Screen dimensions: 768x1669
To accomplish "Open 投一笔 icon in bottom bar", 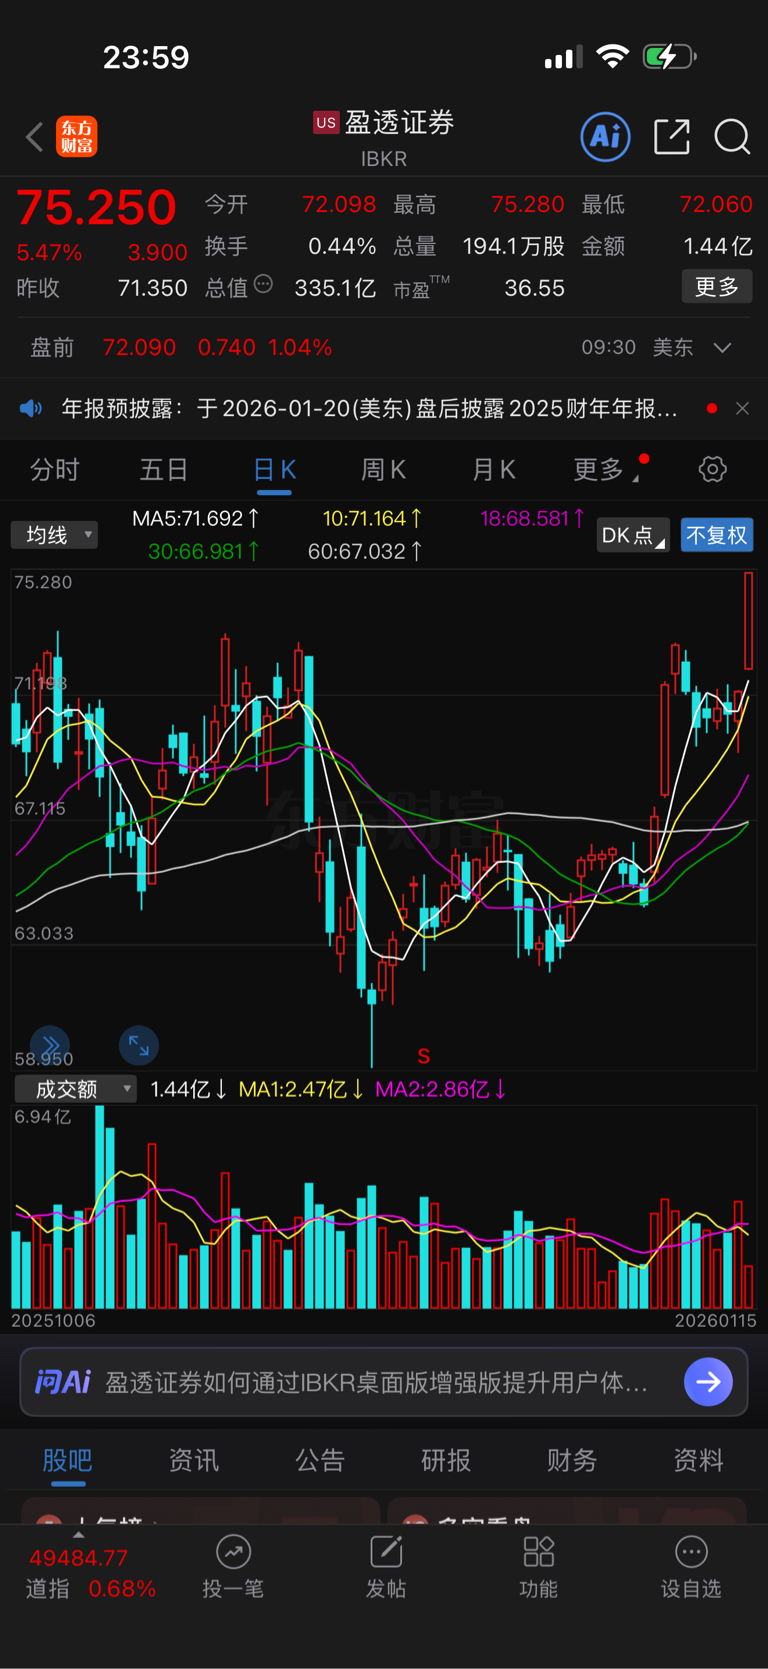I will [233, 1552].
